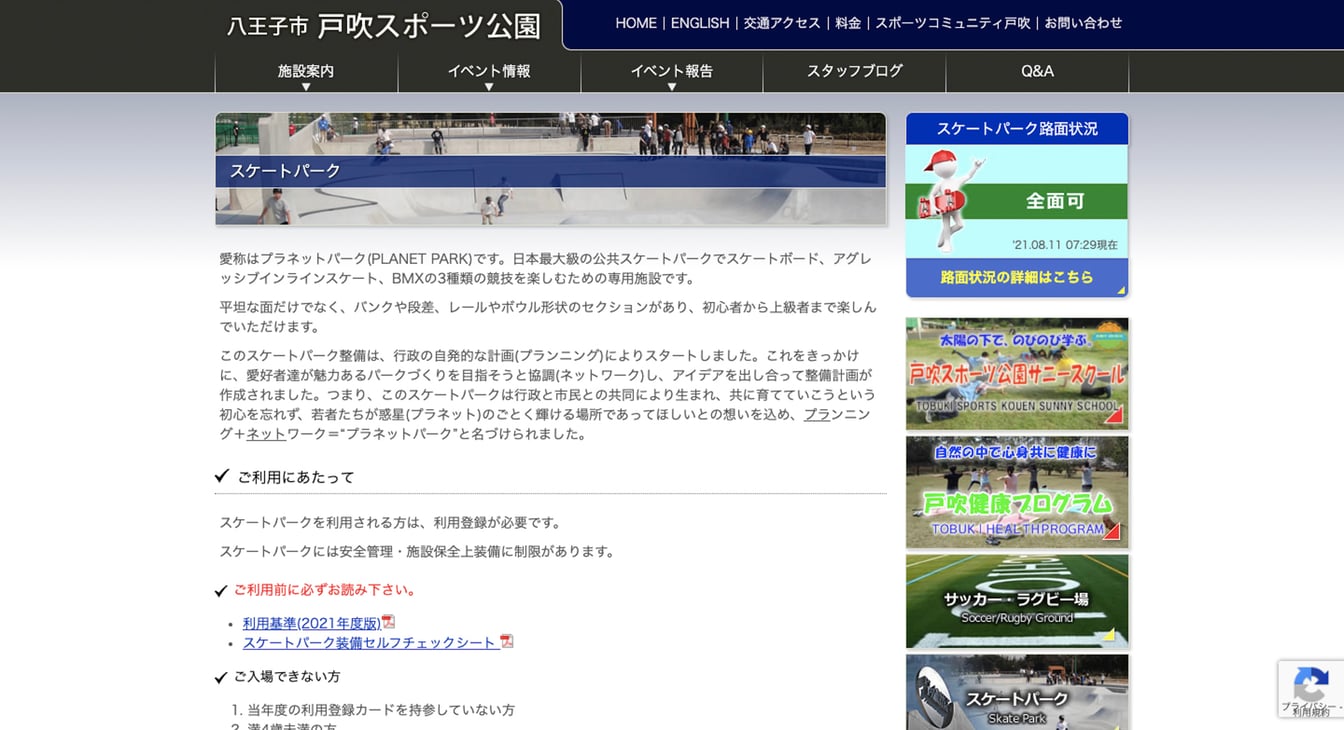Open the 交通アクセス page

coord(782,23)
